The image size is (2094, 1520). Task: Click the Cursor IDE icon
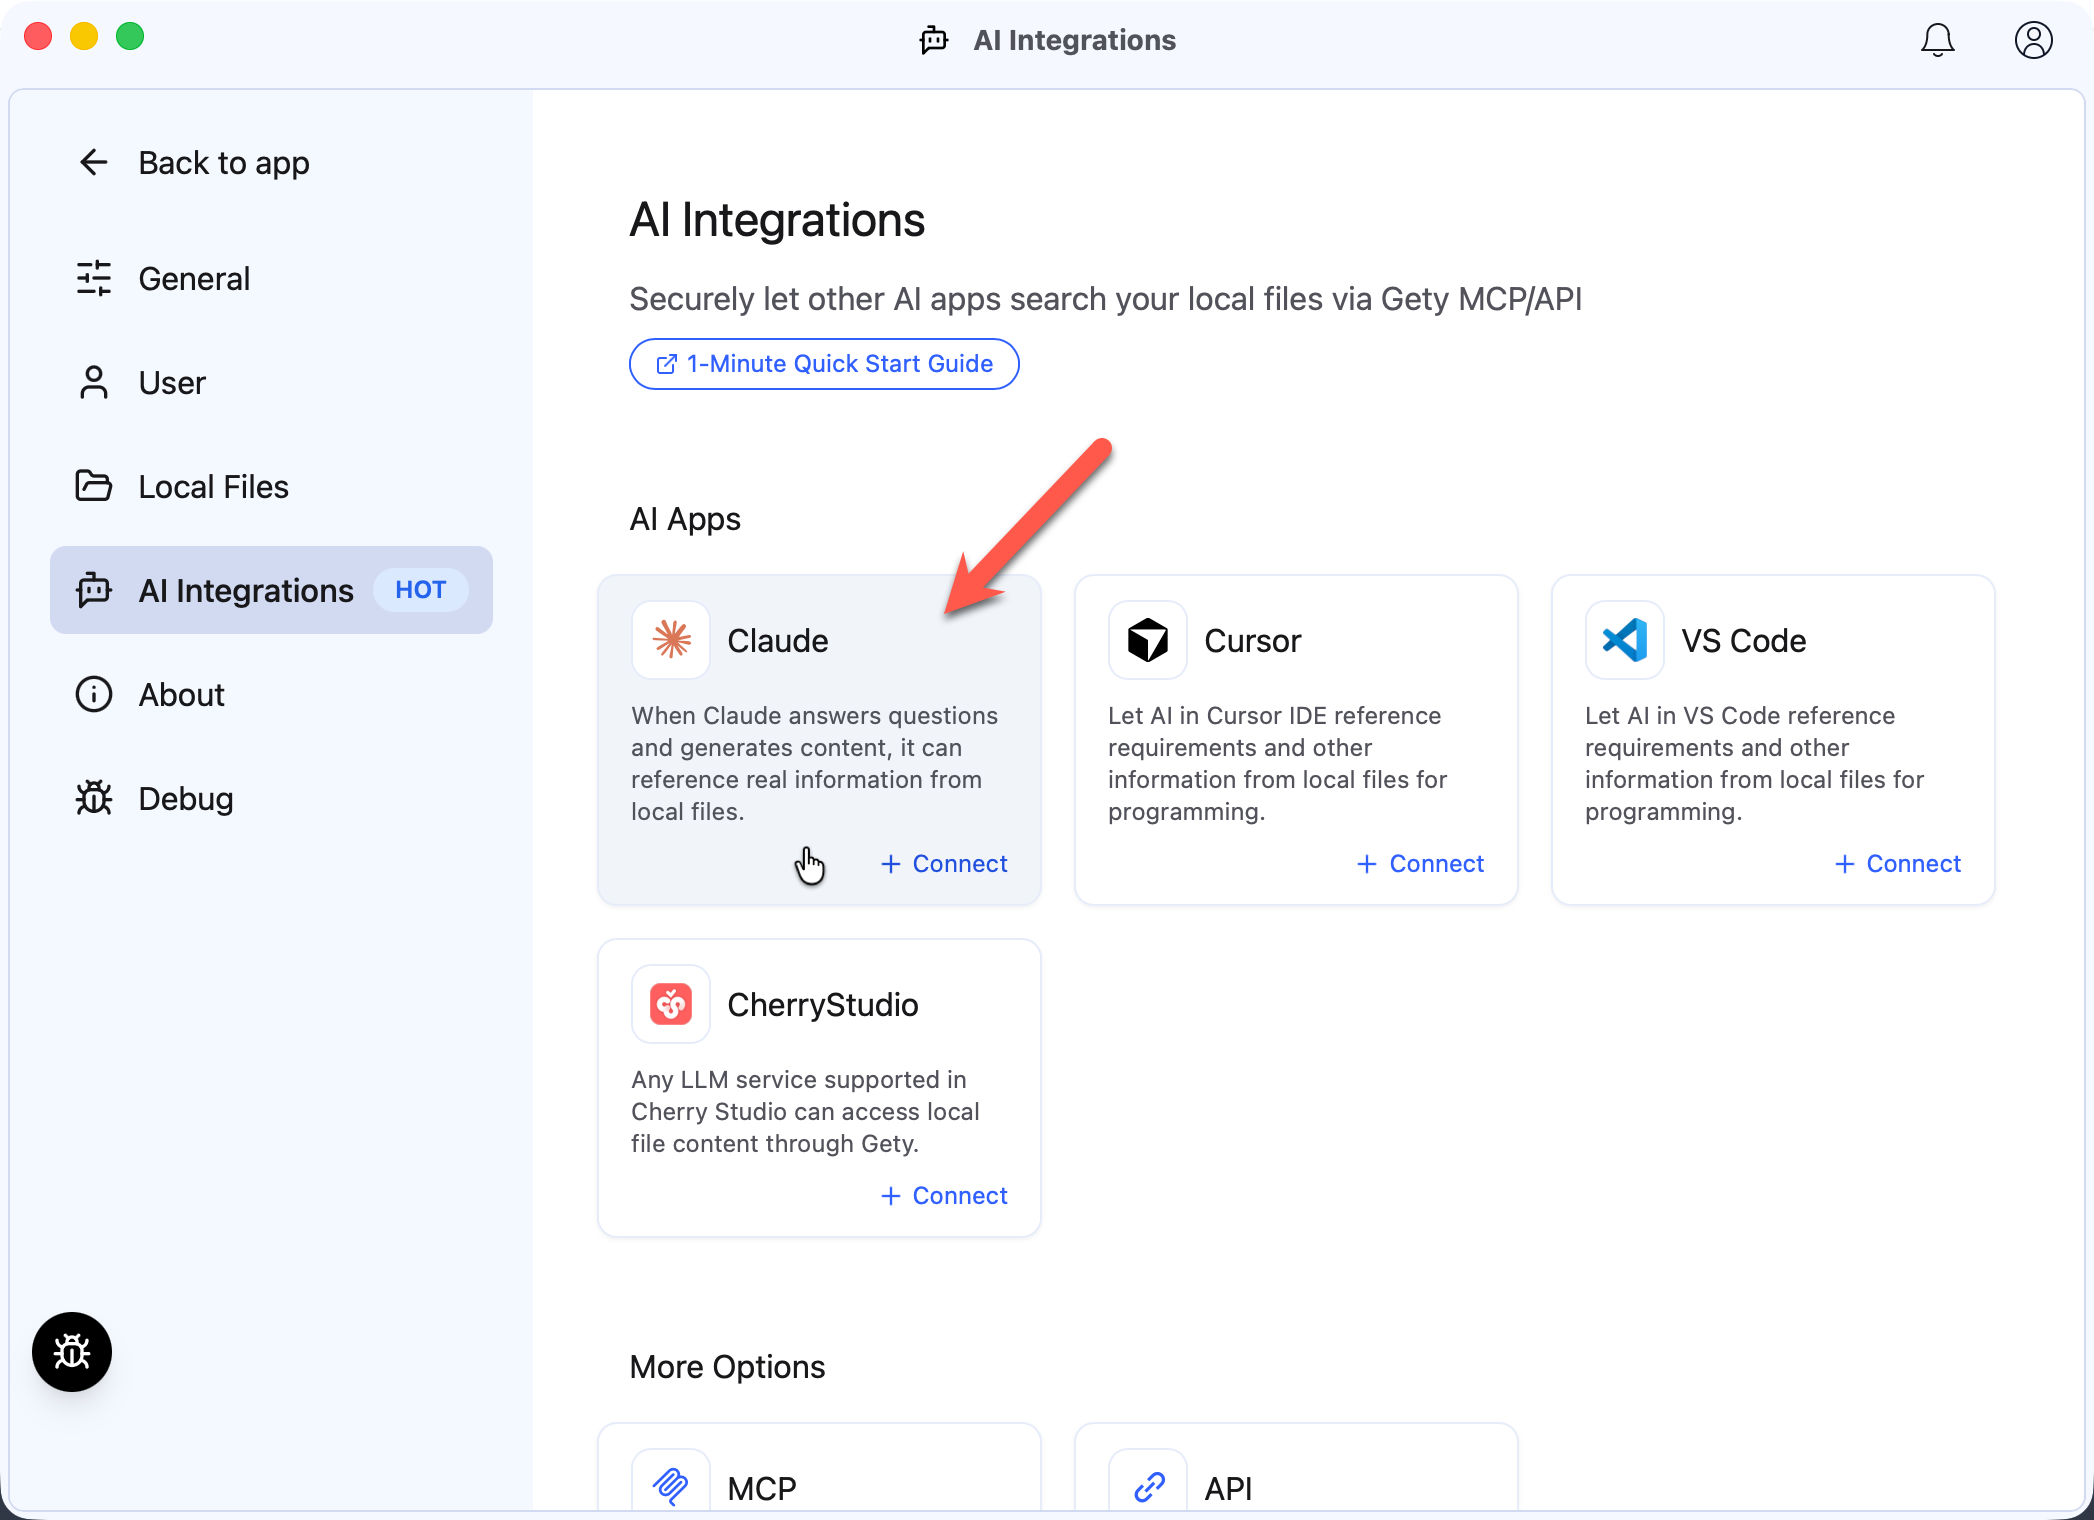[x=1147, y=640]
